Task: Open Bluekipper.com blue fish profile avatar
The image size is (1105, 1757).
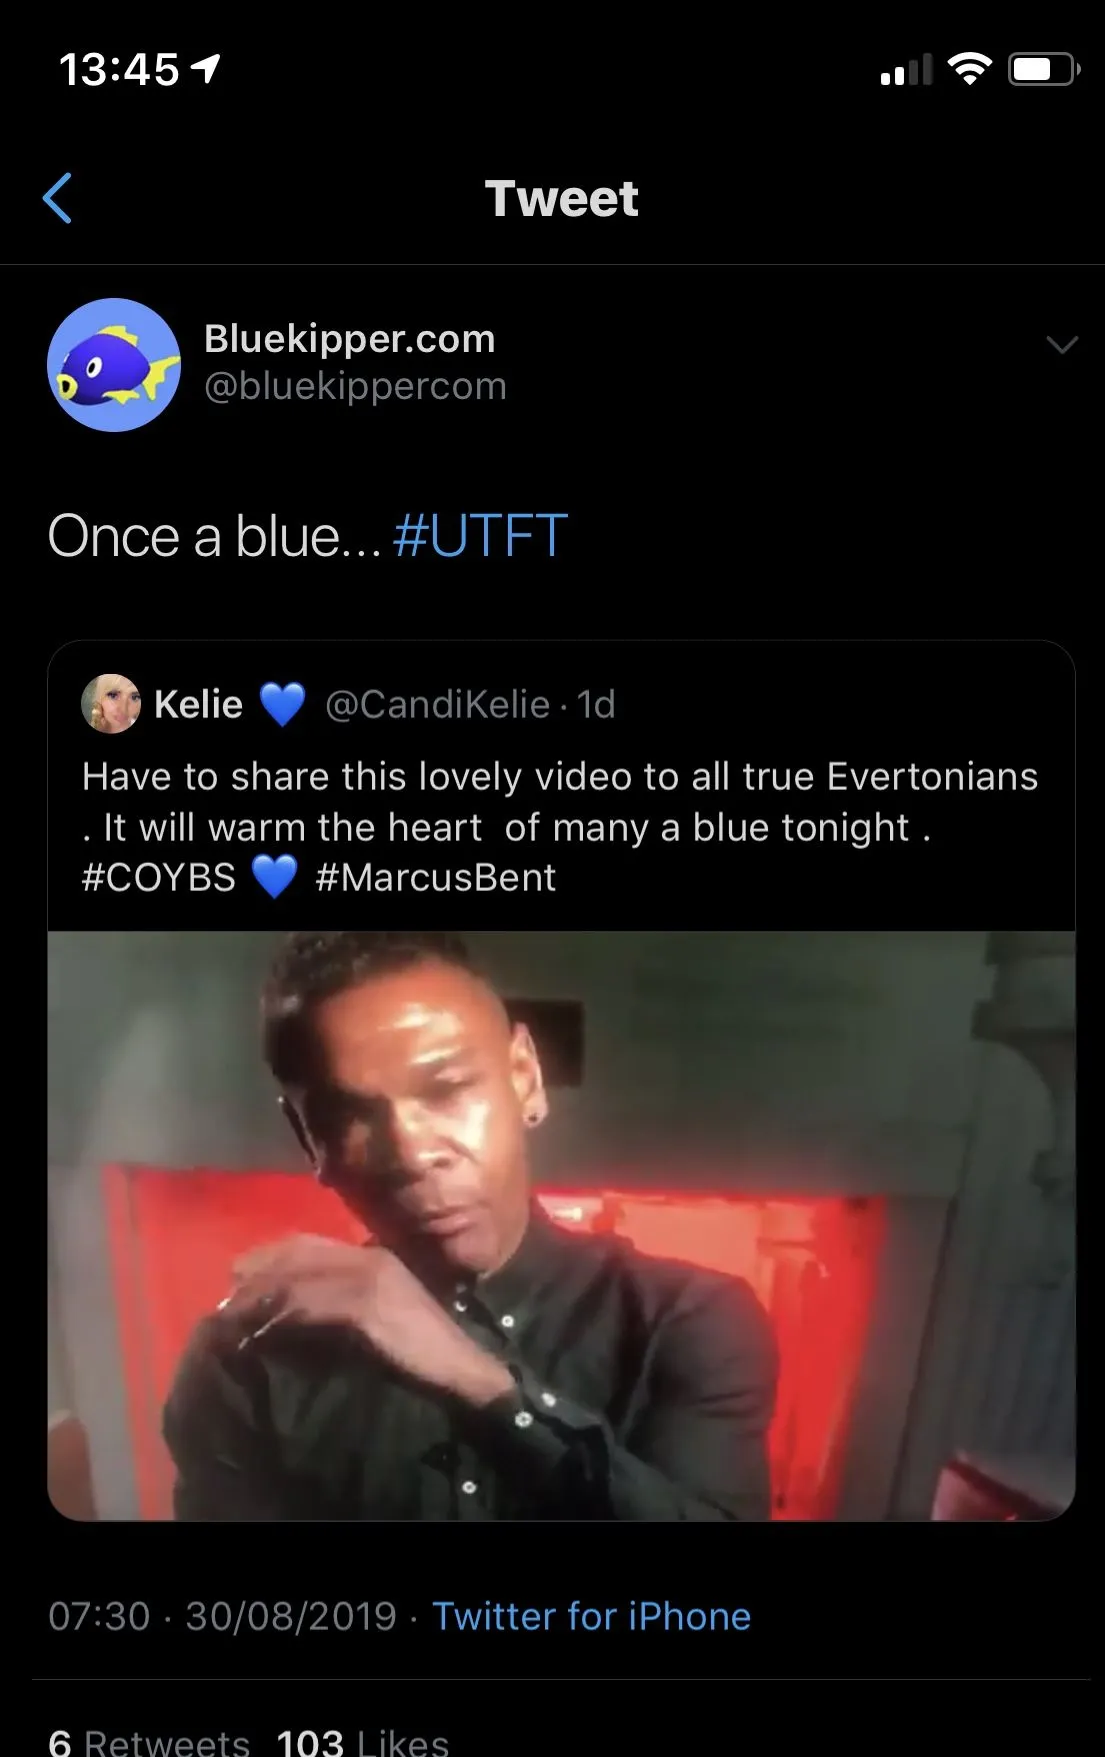Action: pos(114,365)
